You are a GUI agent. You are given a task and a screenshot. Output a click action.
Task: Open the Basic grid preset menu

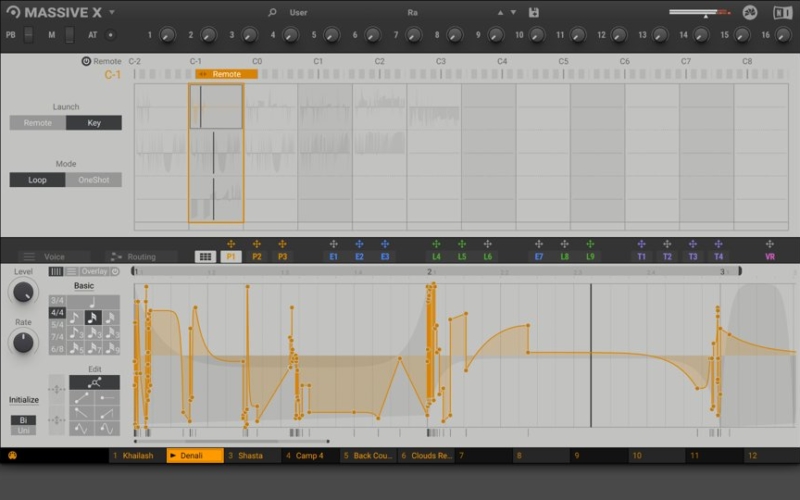pos(84,286)
